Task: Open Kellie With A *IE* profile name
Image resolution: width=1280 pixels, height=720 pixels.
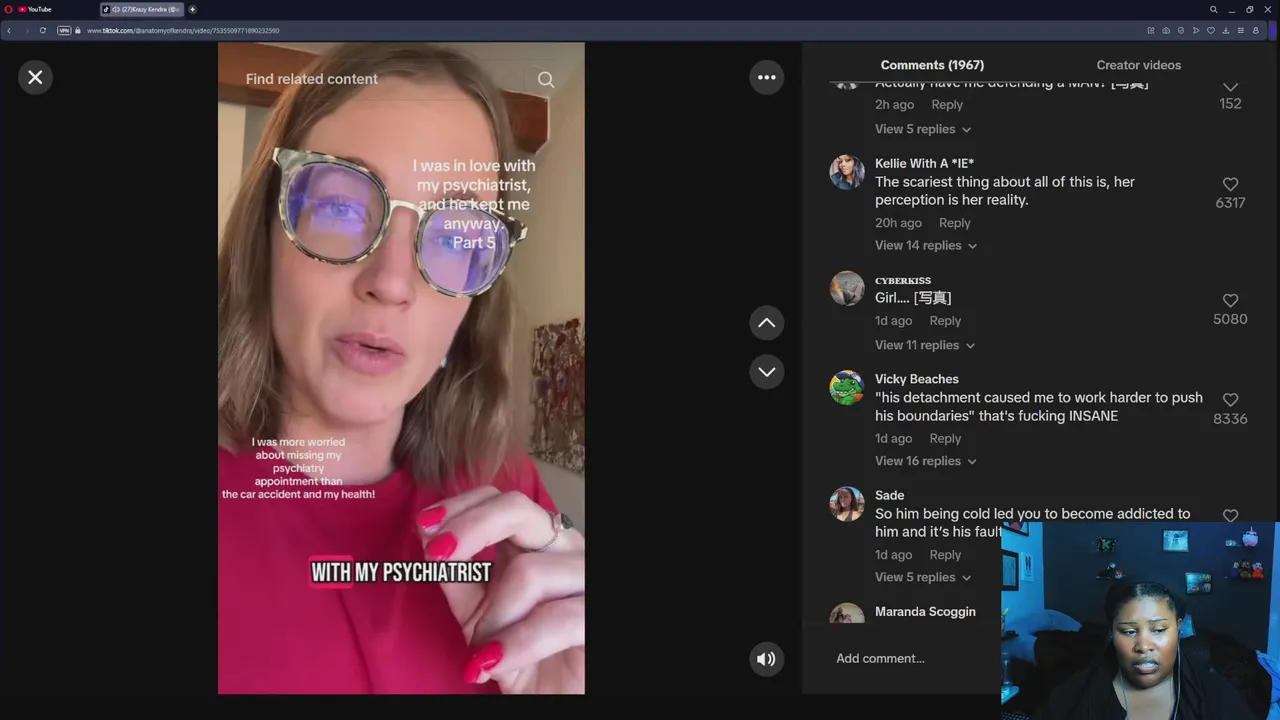Action: (924, 163)
